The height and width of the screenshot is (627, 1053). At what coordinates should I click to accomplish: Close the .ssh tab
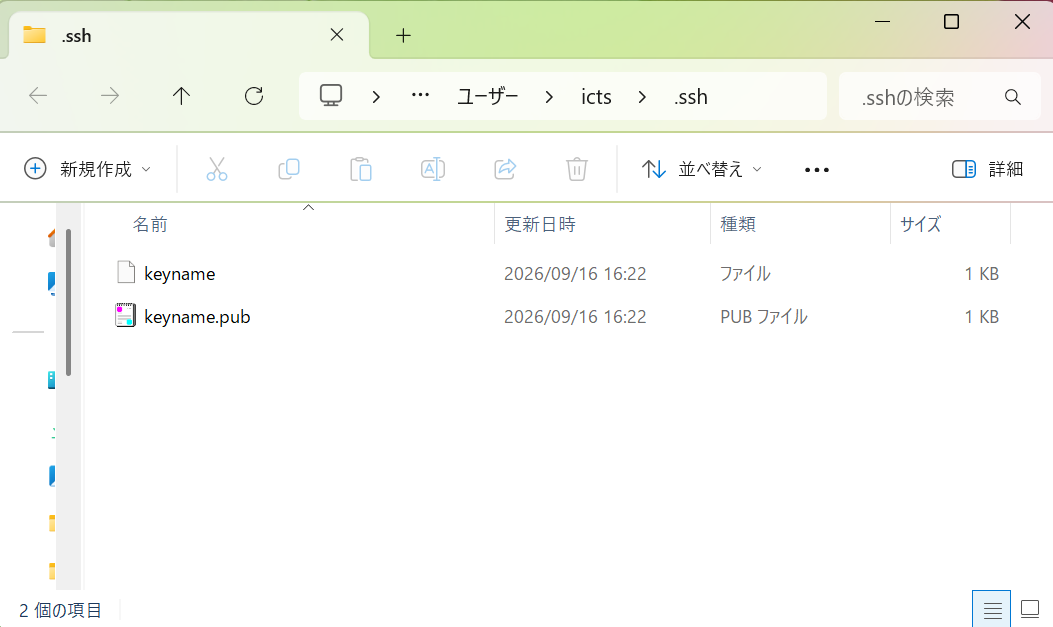[337, 35]
